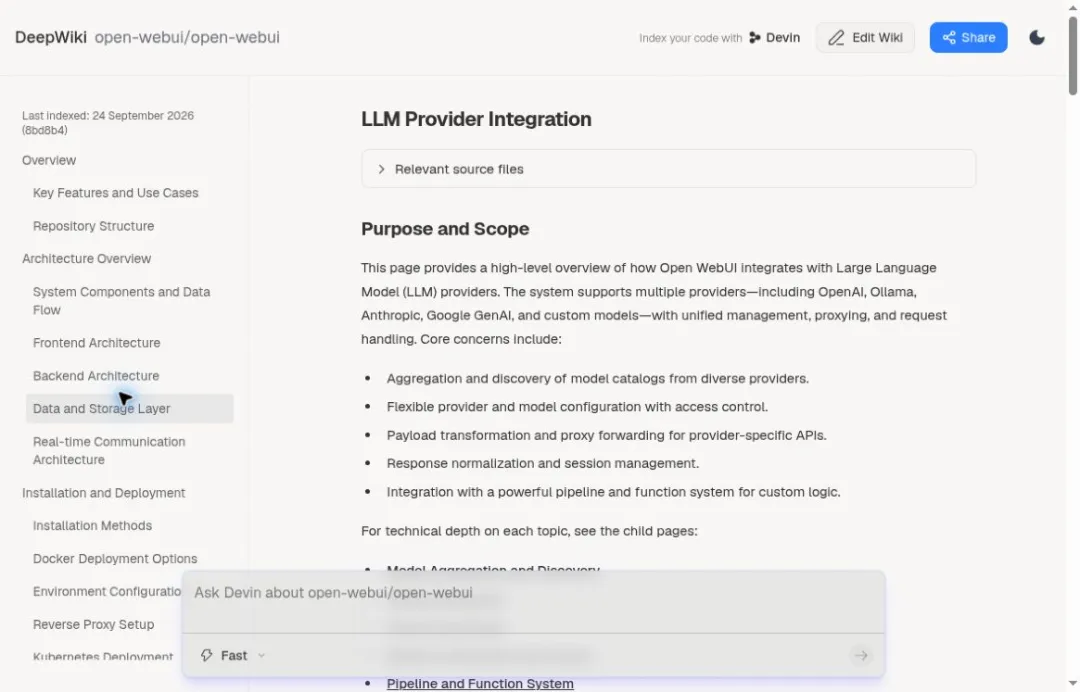Submit the question with the arrow icon

(861, 656)
